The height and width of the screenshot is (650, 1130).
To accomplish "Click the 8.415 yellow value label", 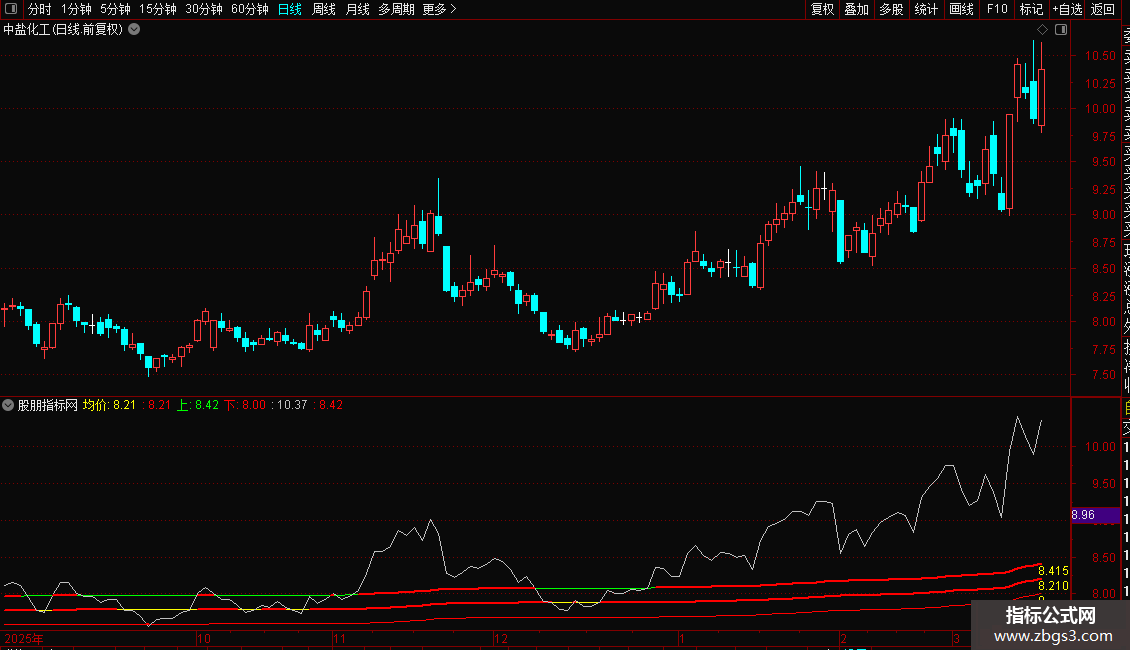I will point(1053,571).
